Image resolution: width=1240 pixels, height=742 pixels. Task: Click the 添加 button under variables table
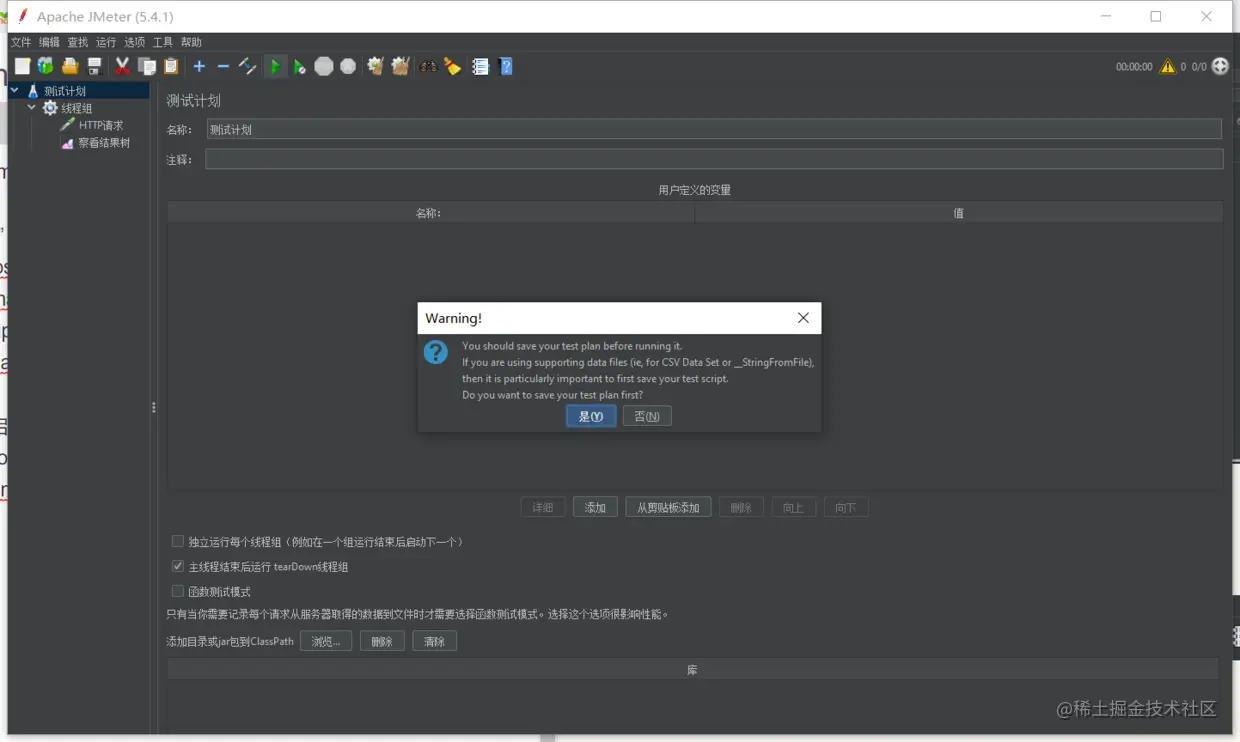tap(595, 507)
